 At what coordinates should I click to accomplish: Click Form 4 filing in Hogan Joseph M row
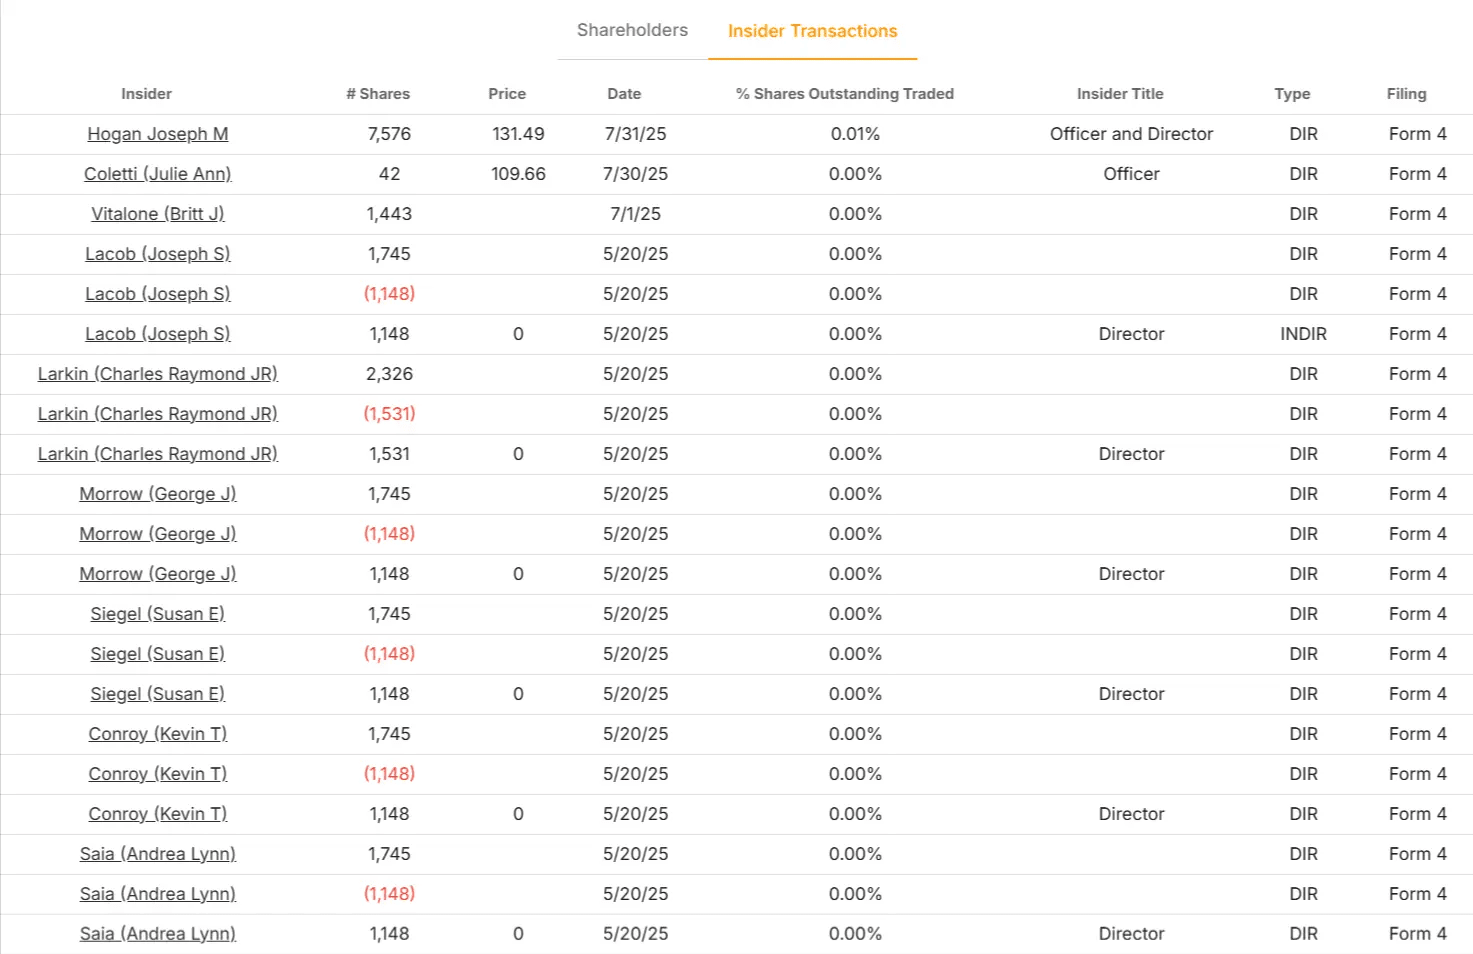tap(1417, 134)
